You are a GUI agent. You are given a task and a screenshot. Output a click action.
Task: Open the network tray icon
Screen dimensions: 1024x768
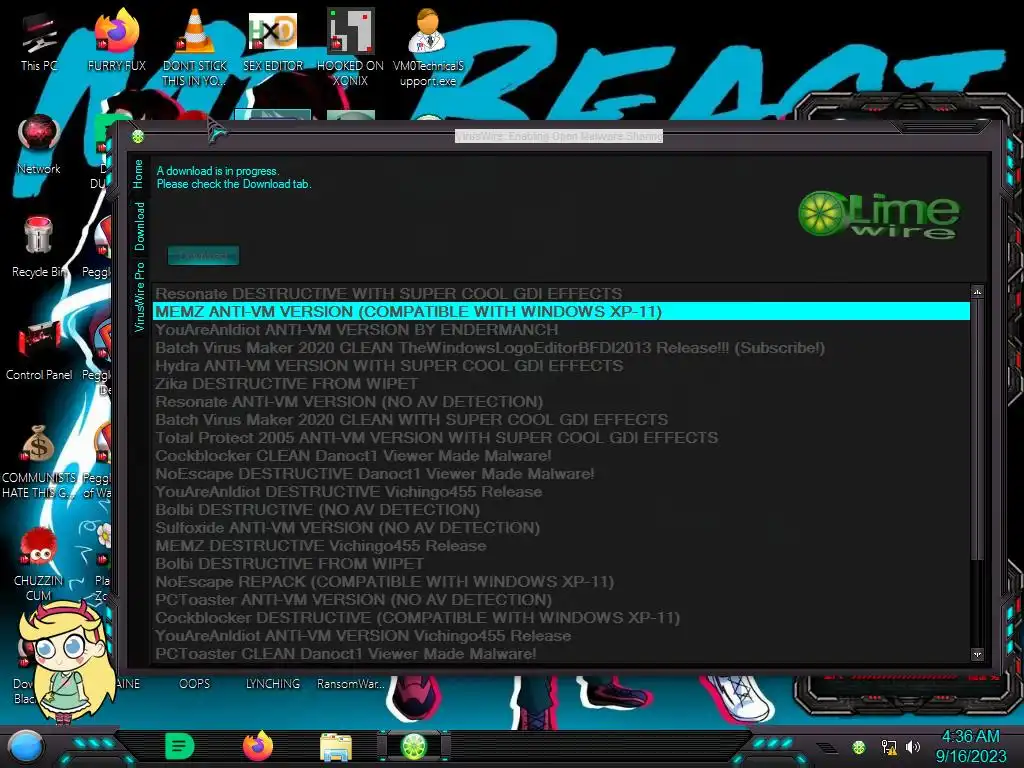tap(888, 747)
